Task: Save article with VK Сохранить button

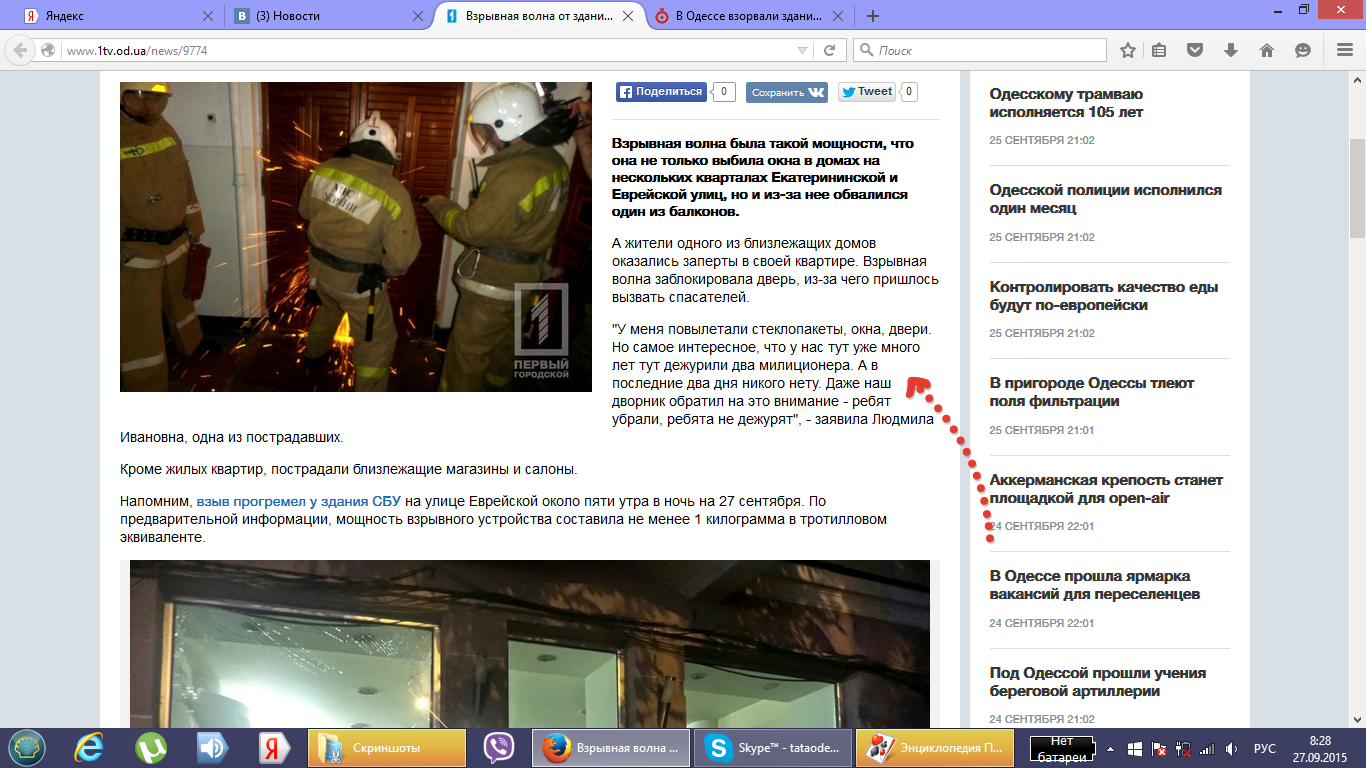Action: (x=788, y=92)
